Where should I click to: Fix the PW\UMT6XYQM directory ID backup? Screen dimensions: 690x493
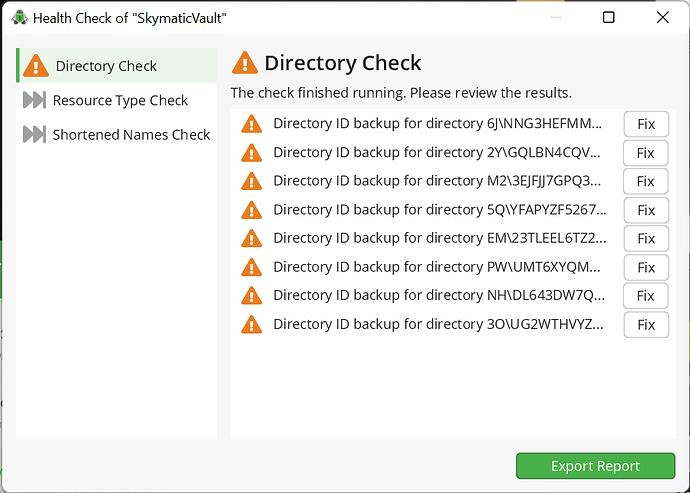[x=646, y=267]
